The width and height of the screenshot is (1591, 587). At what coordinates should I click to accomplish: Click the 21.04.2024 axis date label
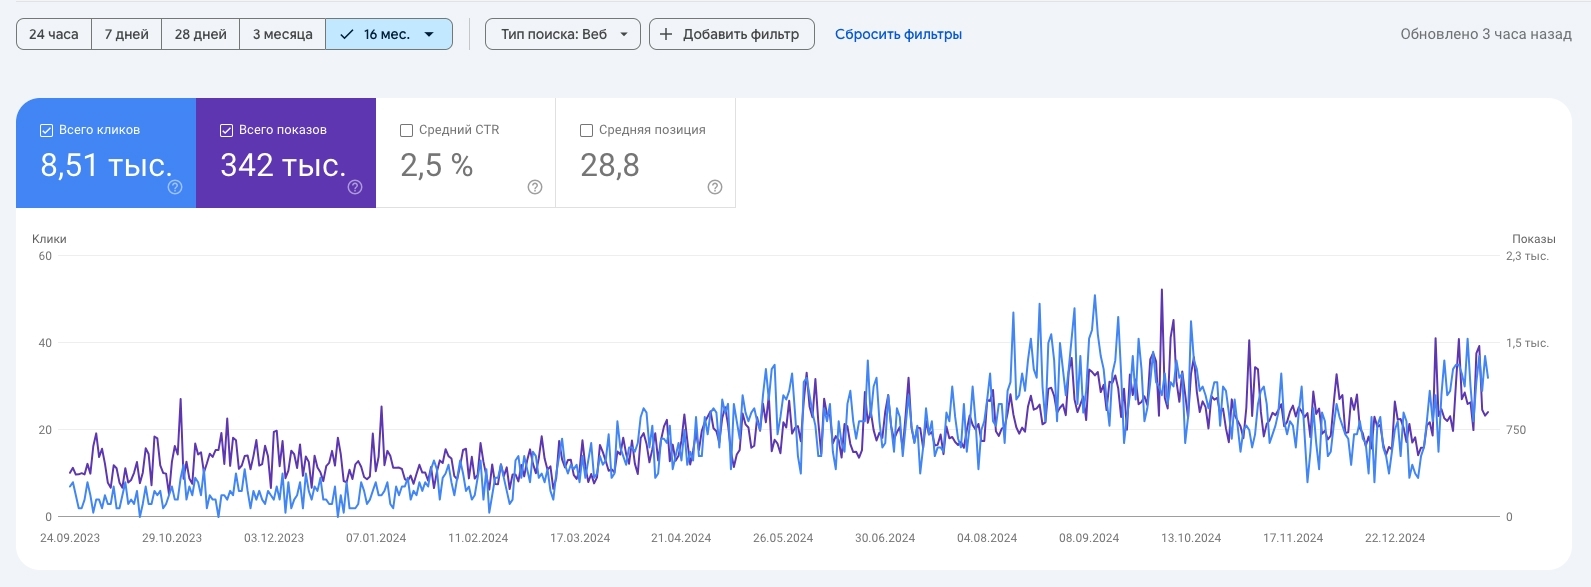click(x=681, y=538)
